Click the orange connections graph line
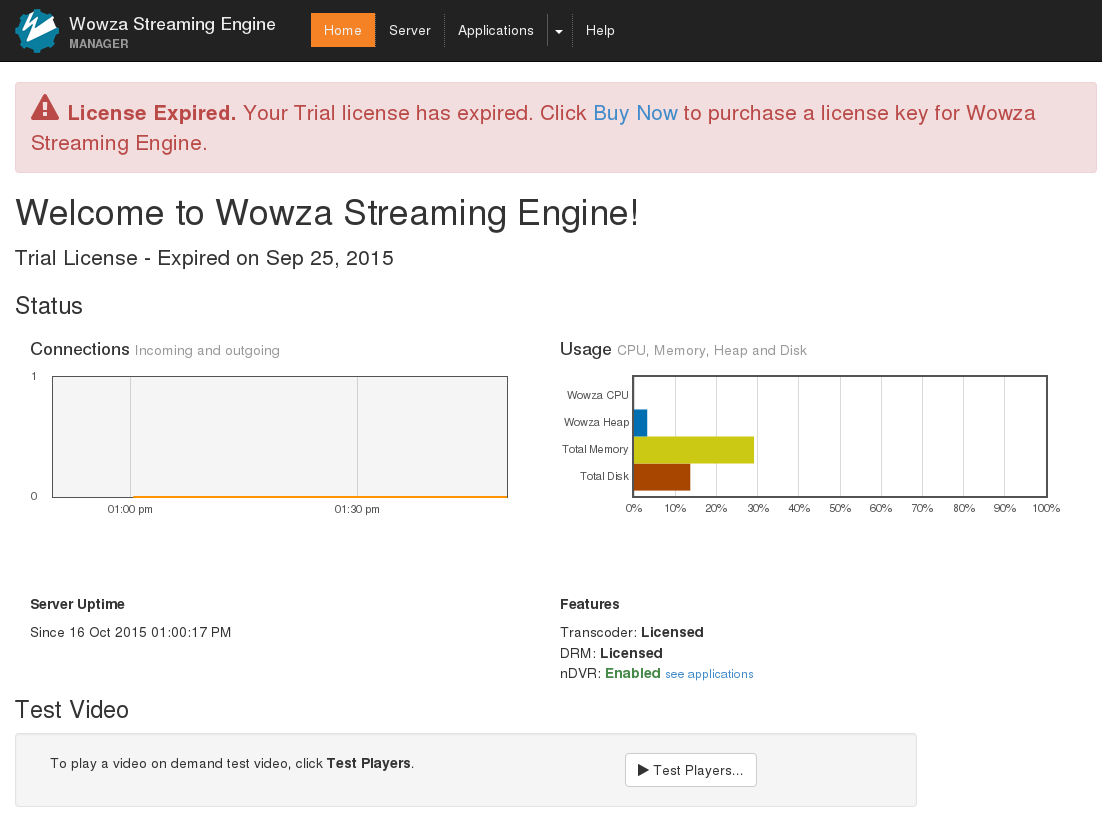Screen dimensions: 1102x823 pos(320,496)
